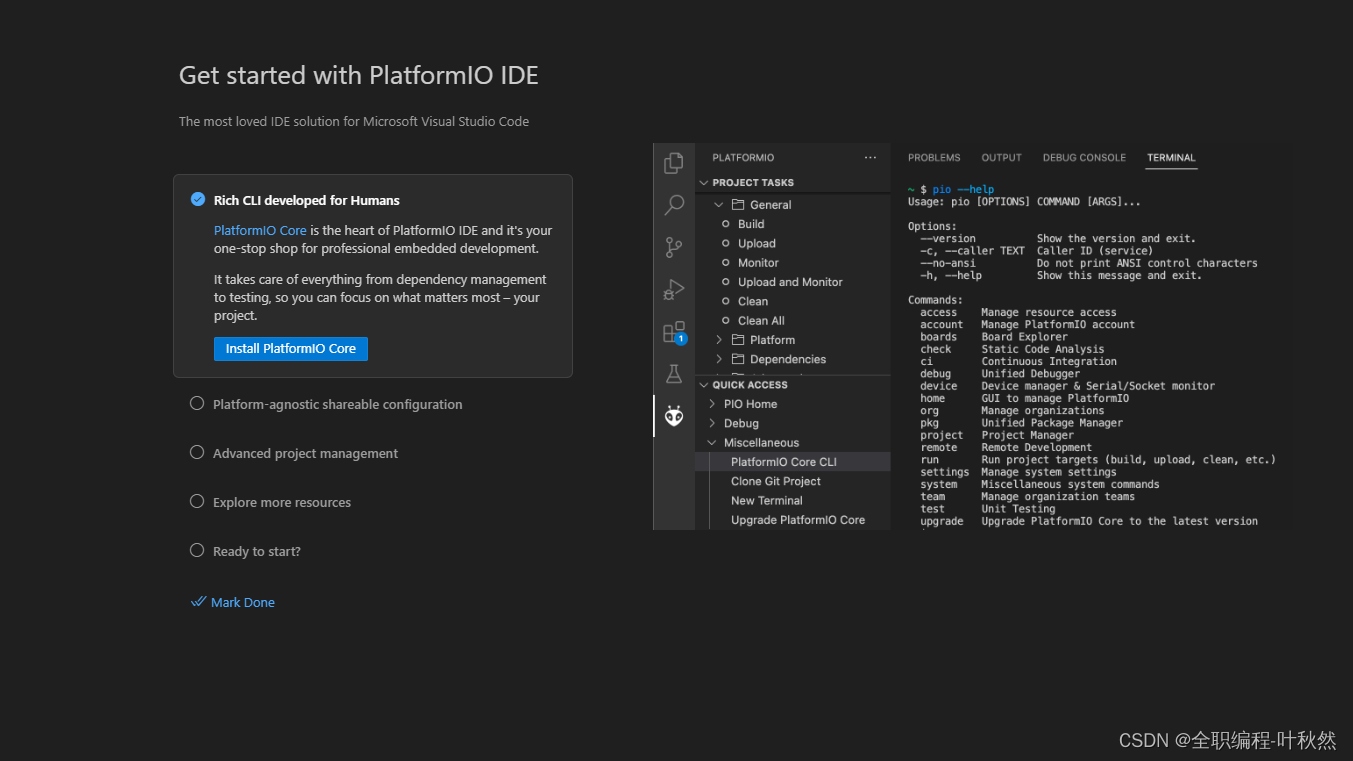The image size is (1353, 761).
Task: Mark Platform-agnostic shareable configuration step
Action: coord(197,404)
